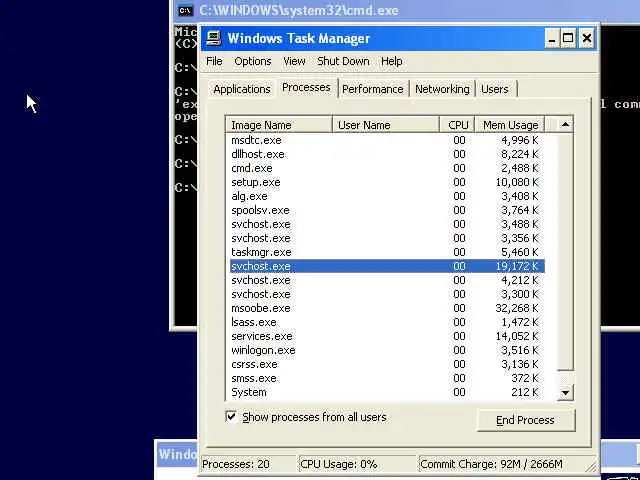Sort by User Name column header
Viewport: 640px width, 480px height.
[x=386, y=125]
